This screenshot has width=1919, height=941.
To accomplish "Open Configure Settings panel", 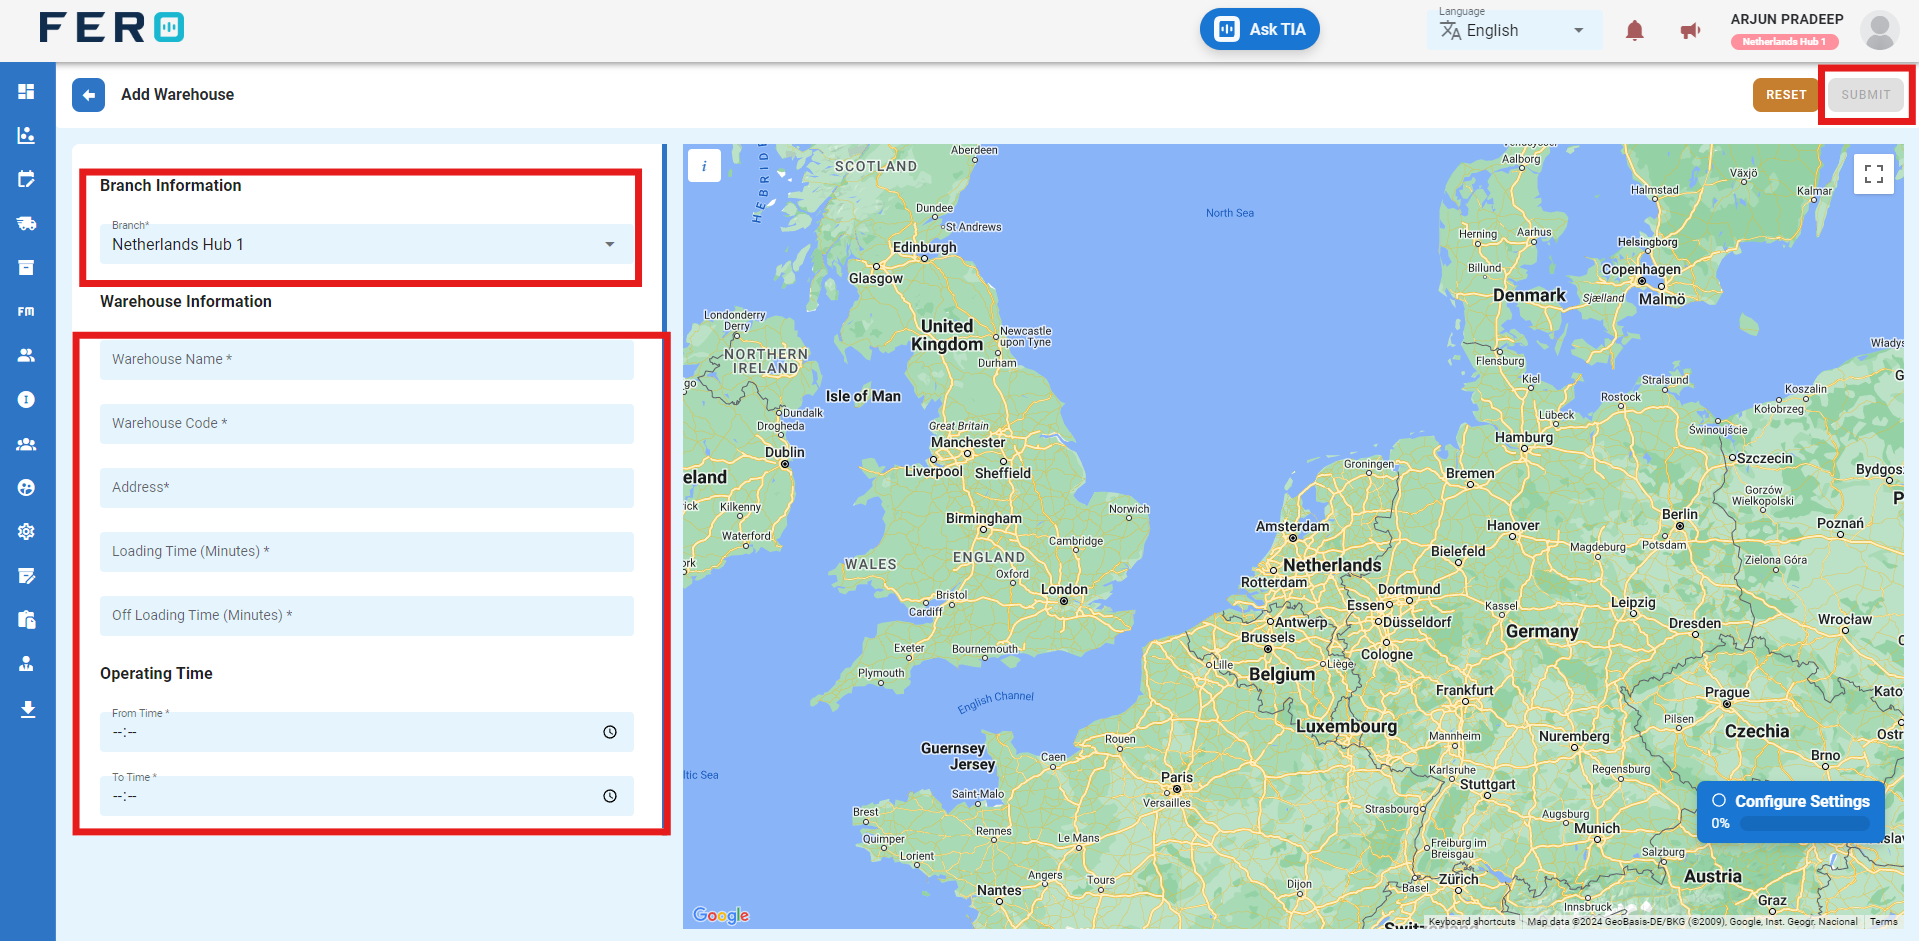I will pos(1791,812).
